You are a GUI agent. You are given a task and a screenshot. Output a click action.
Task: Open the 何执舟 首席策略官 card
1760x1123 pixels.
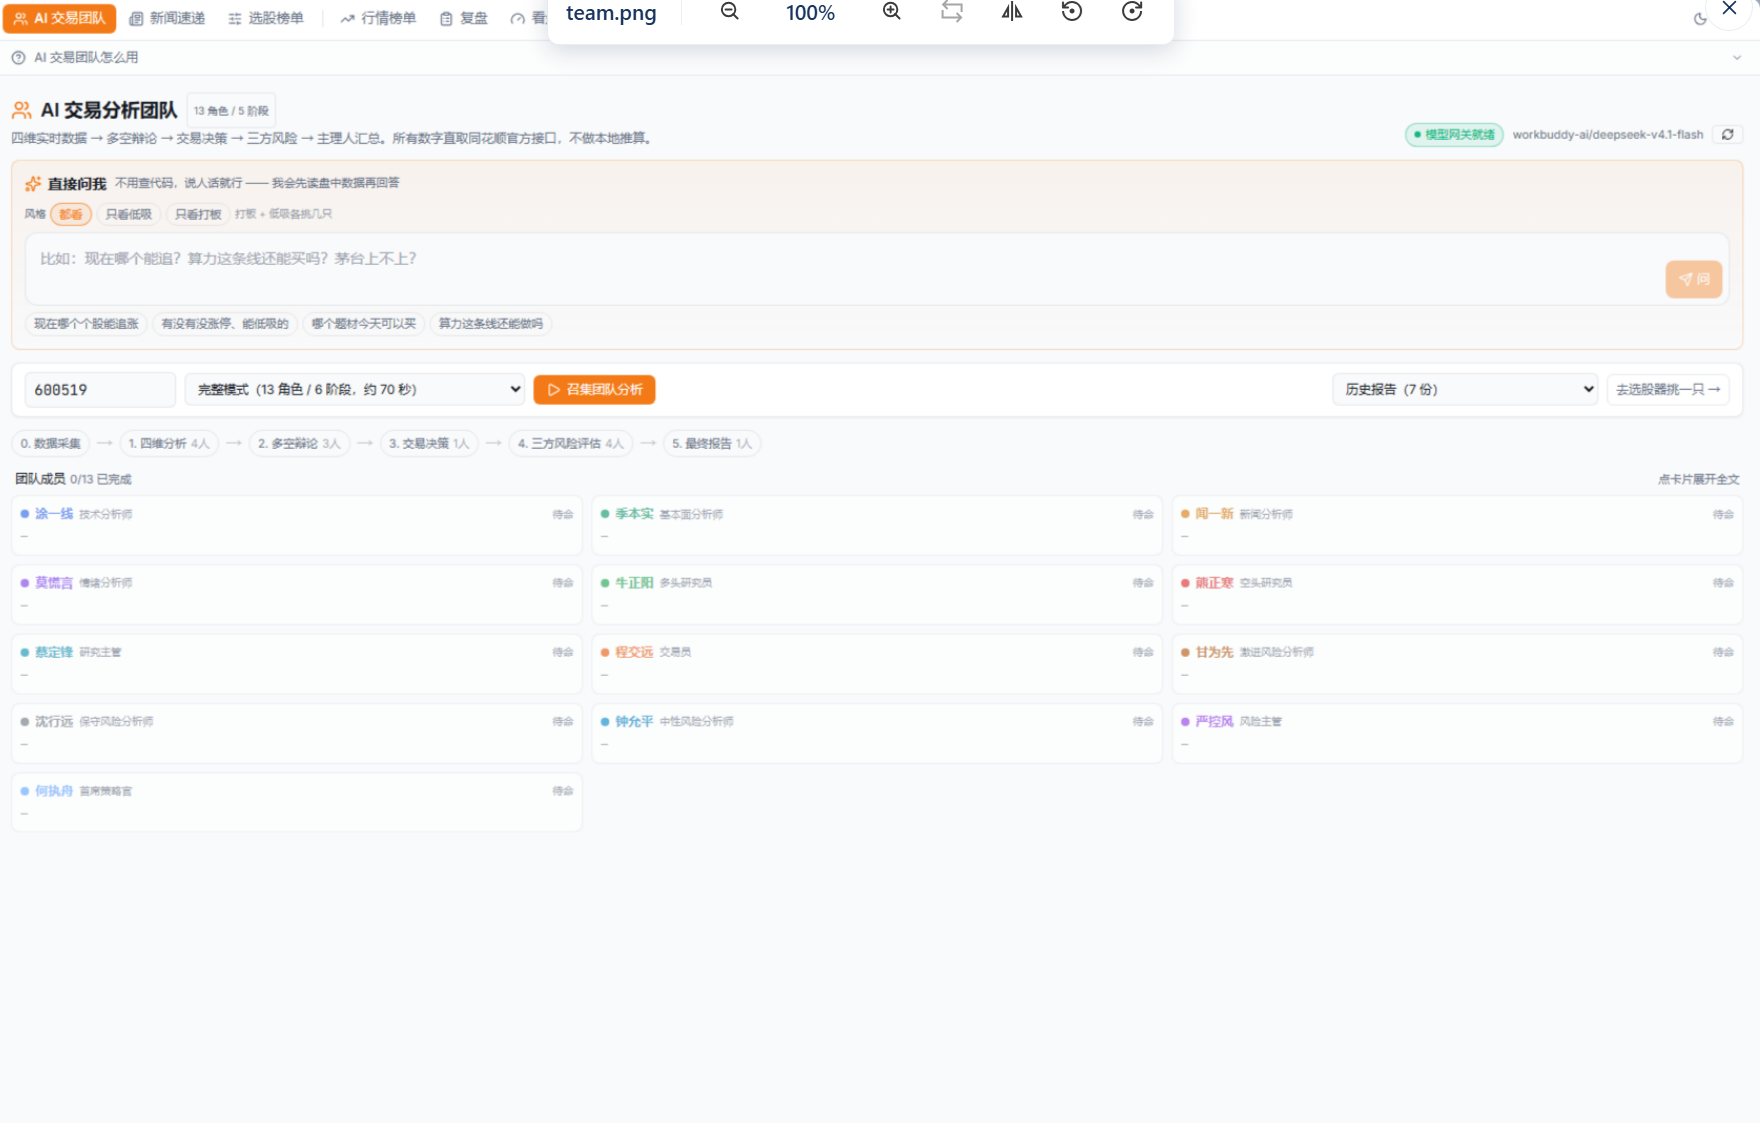pyautogui.click(x=297, y=802)
